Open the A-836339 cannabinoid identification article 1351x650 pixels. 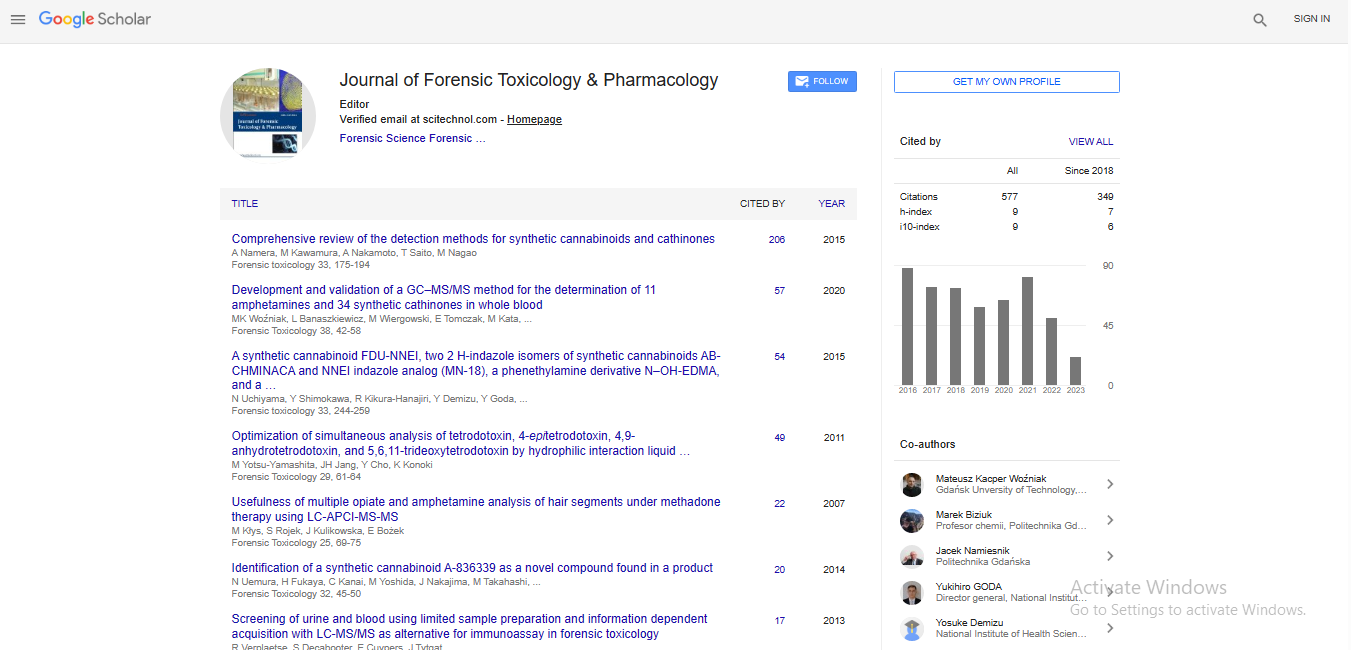472,568
